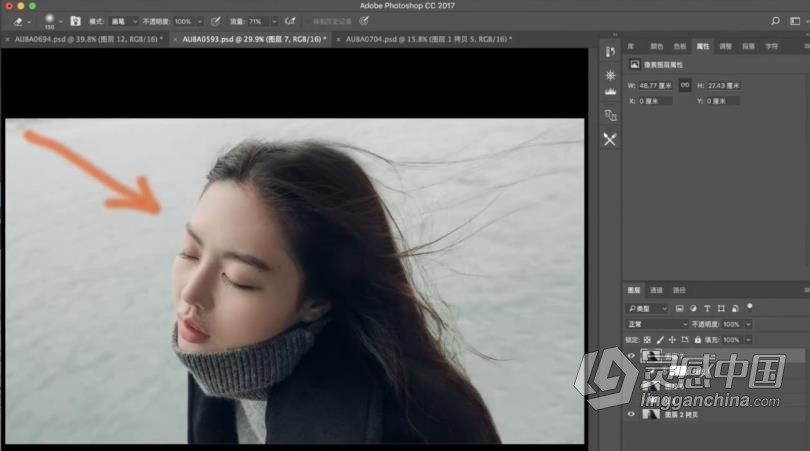
Task: Hide the 图层 2 拷贝 layer eye icon
Action: point(631,414)
